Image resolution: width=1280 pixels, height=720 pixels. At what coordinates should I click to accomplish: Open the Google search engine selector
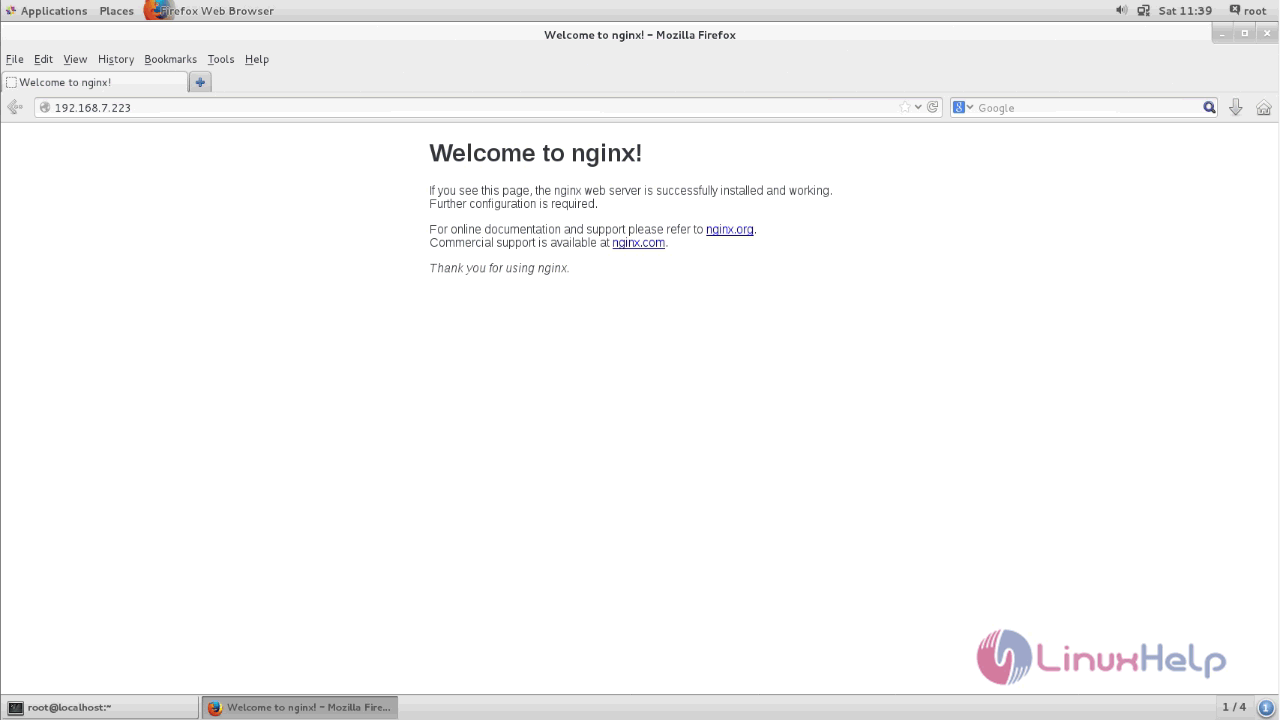(x=963, y=107)
